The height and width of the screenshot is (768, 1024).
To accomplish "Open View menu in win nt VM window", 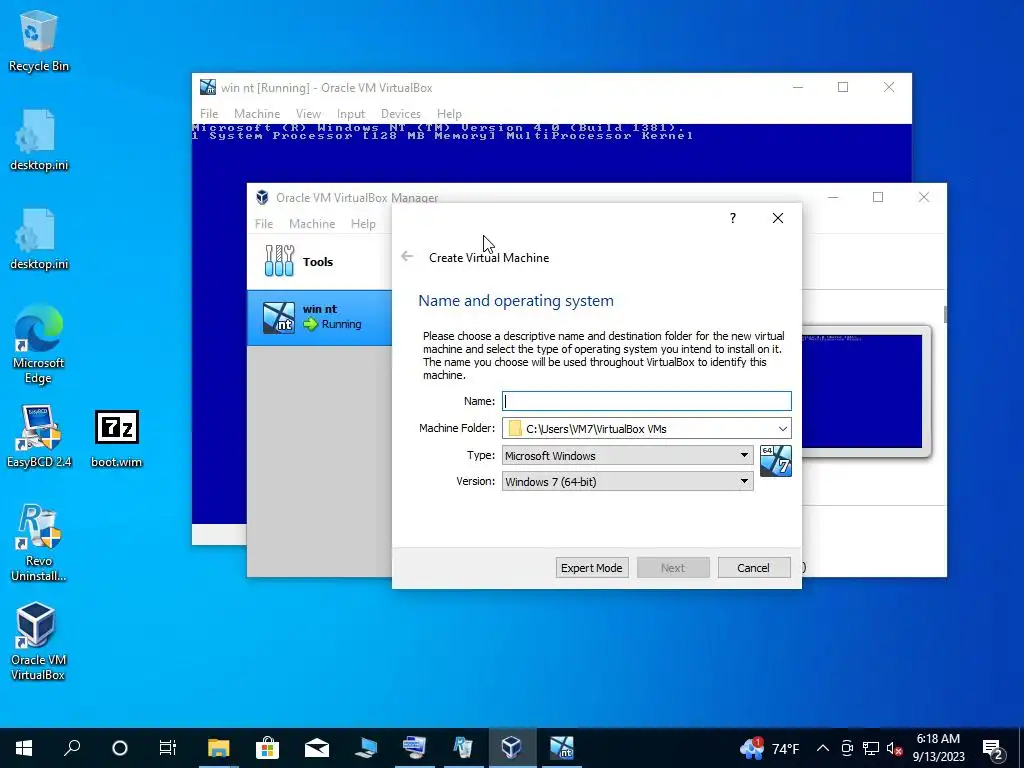I will 308,114.
